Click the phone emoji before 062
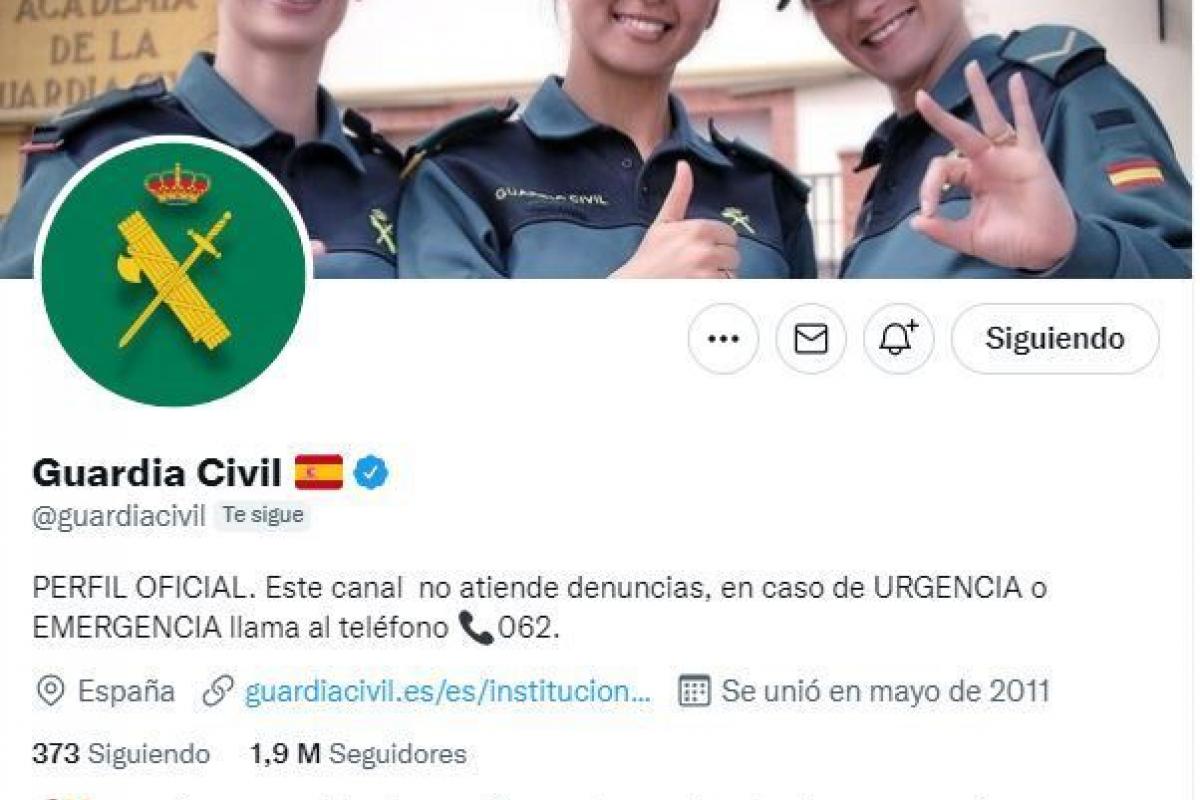 point(476,628)
